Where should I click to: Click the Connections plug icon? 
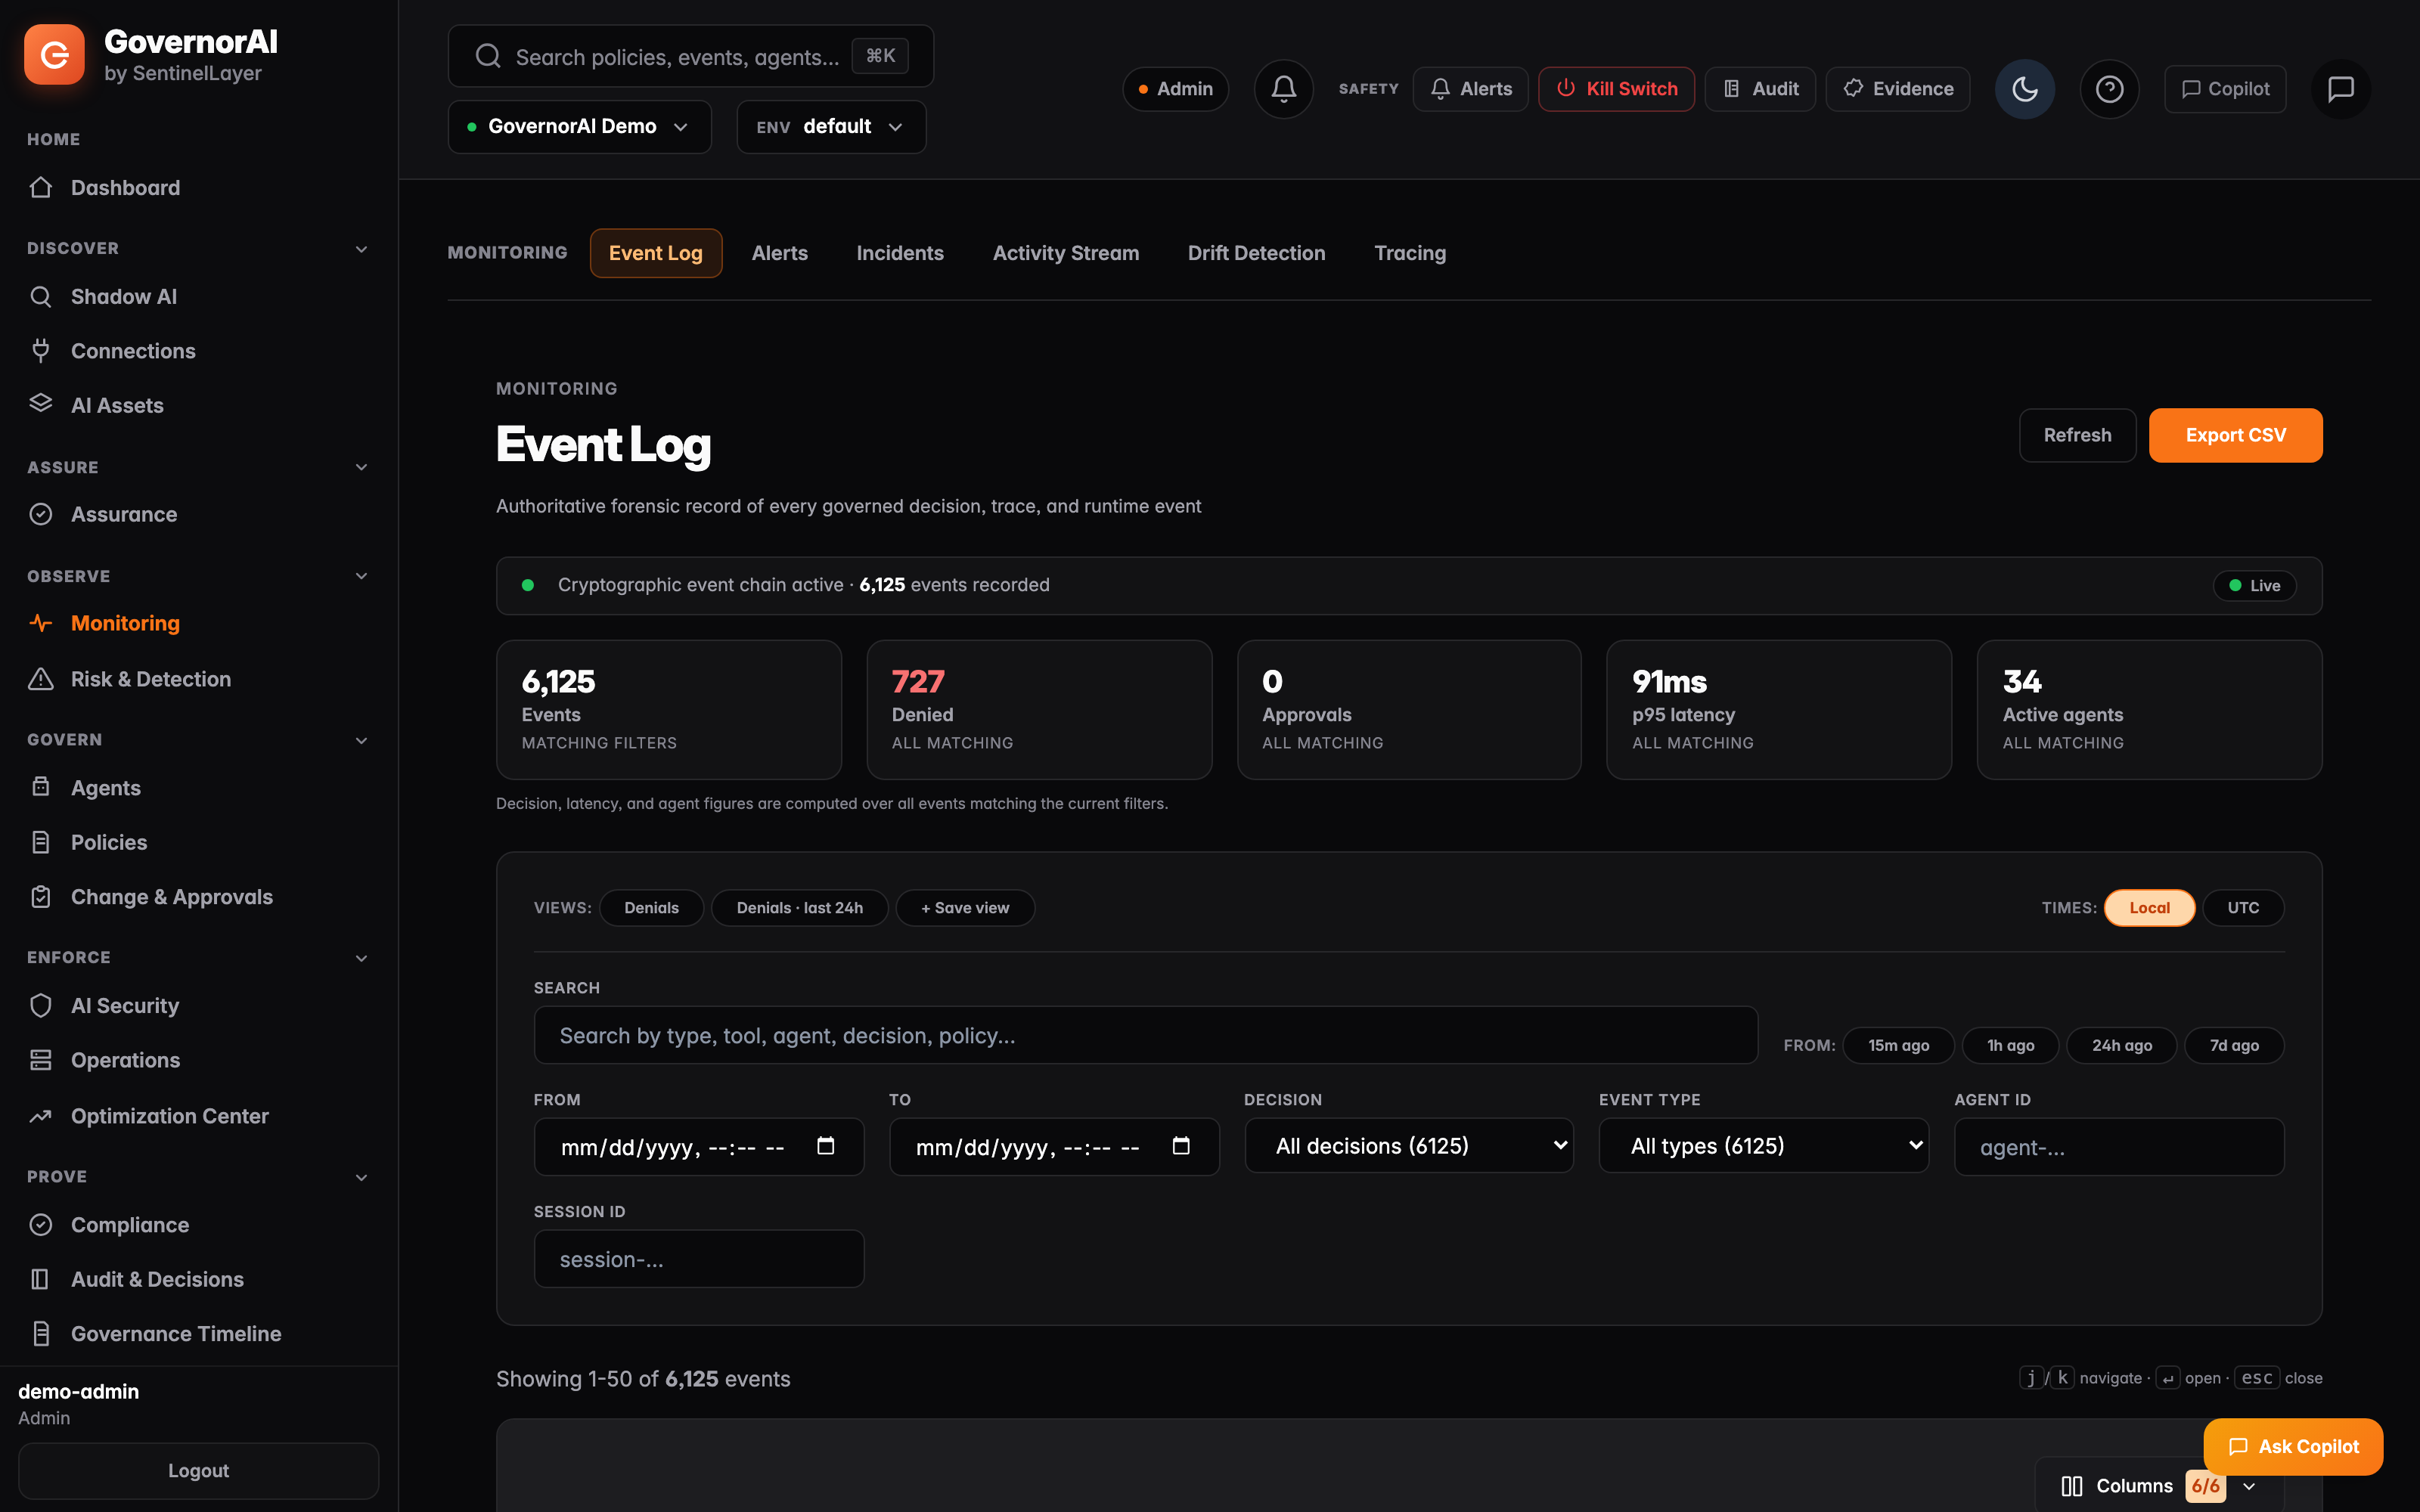[41, 350]
